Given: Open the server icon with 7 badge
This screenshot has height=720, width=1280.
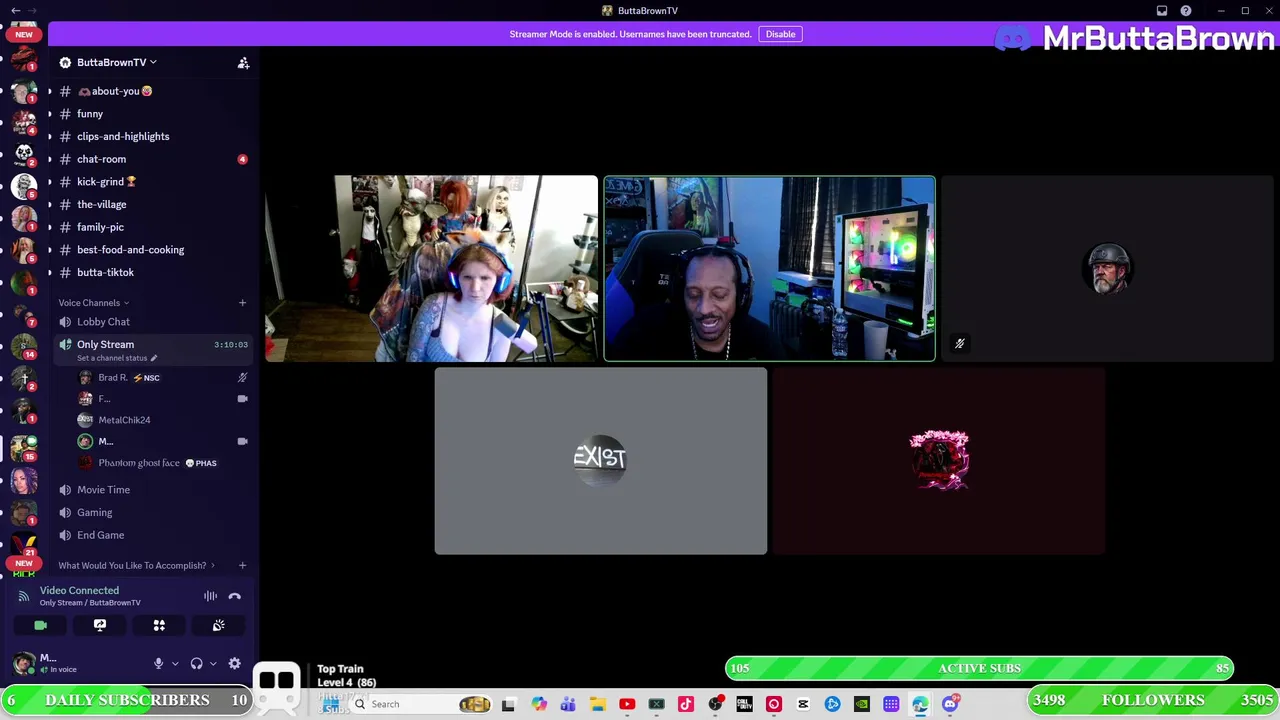Looking at the screenshot, I should [24, 314].
